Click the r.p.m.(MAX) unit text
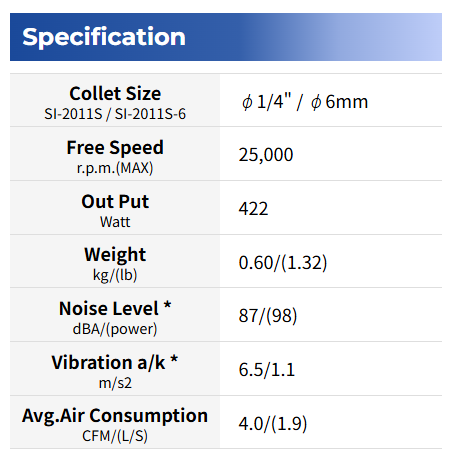455x460 pixels. [x=115, y=168]
